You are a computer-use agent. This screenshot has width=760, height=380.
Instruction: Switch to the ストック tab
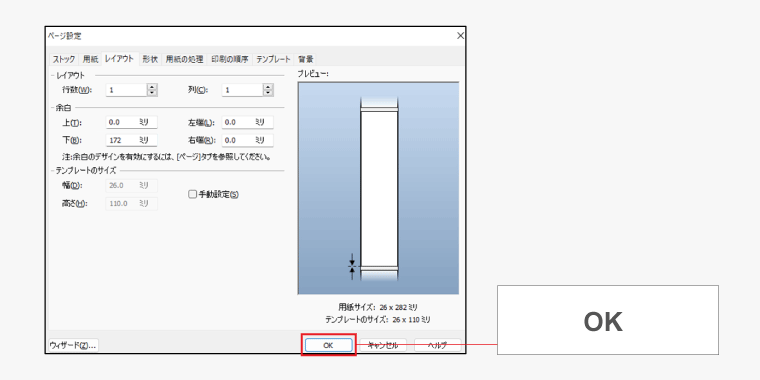(x=64, y=59)
